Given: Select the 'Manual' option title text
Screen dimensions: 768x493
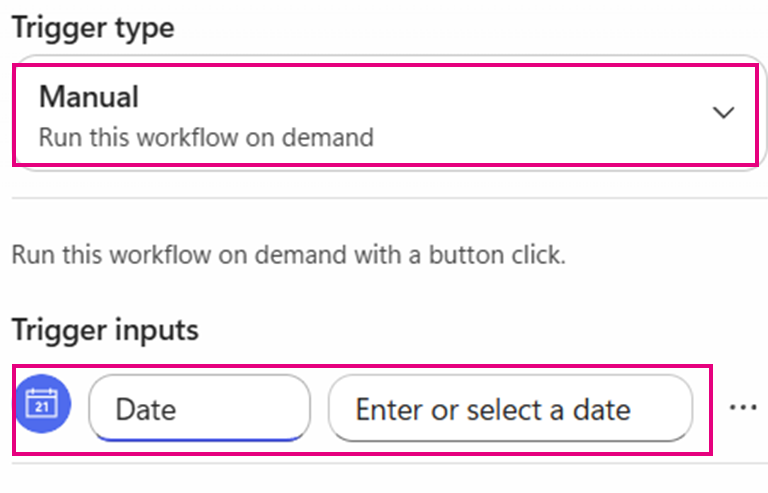Looking at the screenshot, I should (x=89, y=96).
